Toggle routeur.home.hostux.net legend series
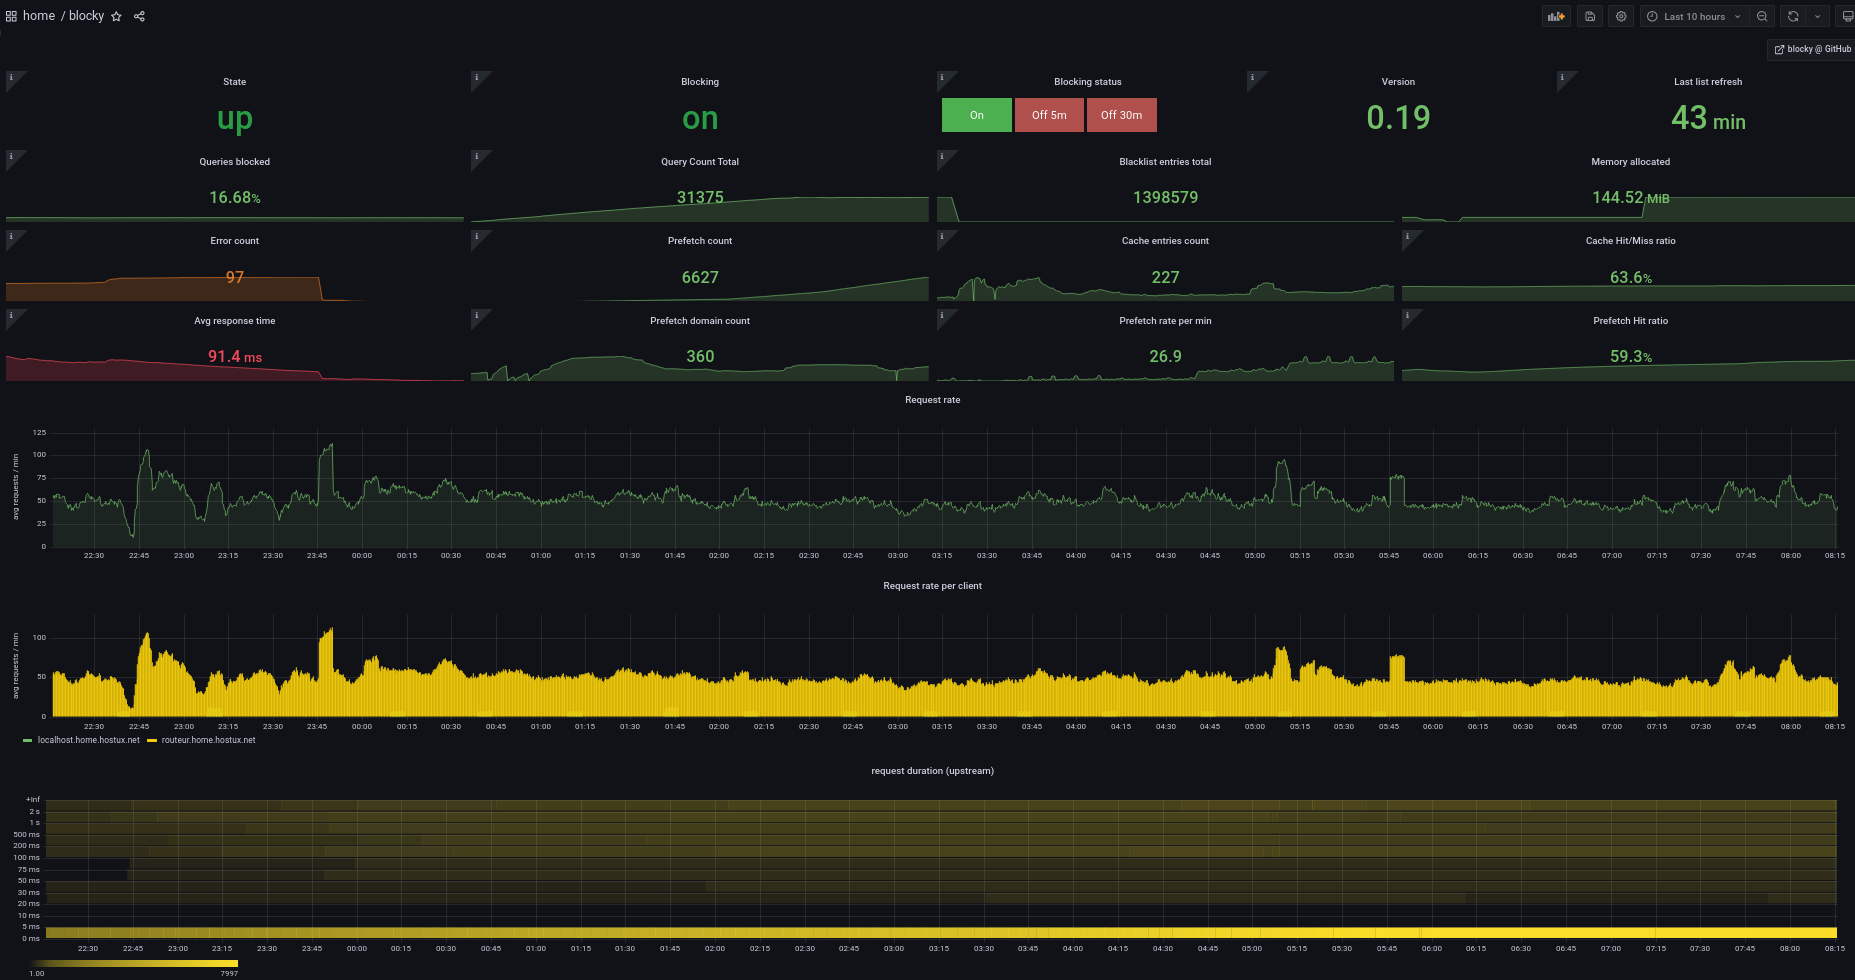 coord(208,740)
